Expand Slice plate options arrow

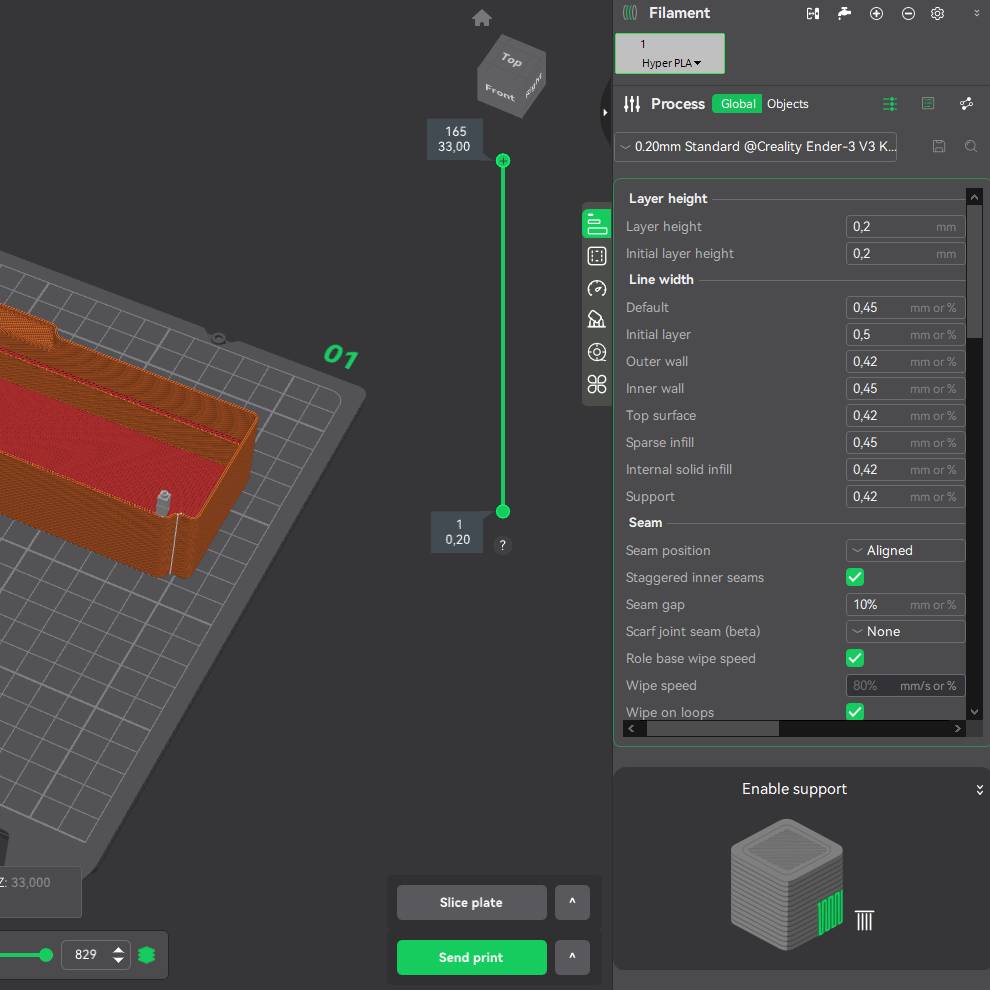tap(572, 902)
